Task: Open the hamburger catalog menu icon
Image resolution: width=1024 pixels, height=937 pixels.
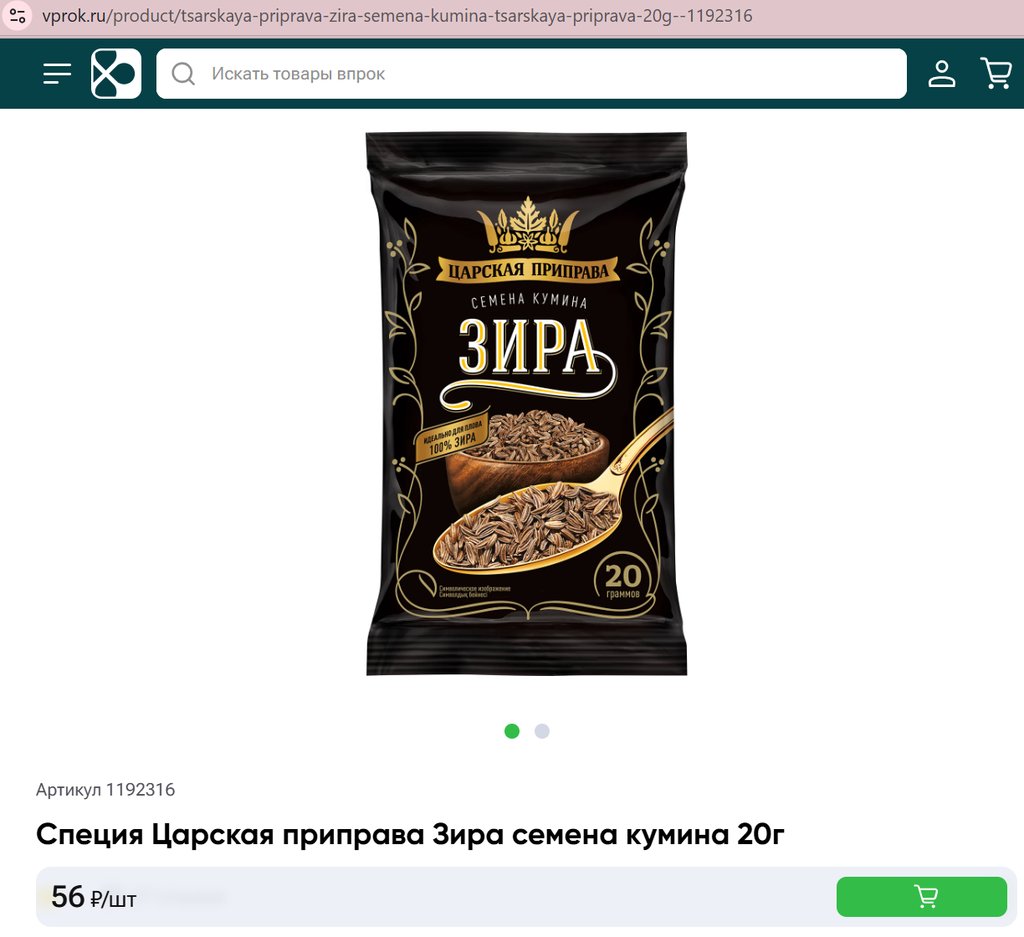Action: (x=57, y=74)
